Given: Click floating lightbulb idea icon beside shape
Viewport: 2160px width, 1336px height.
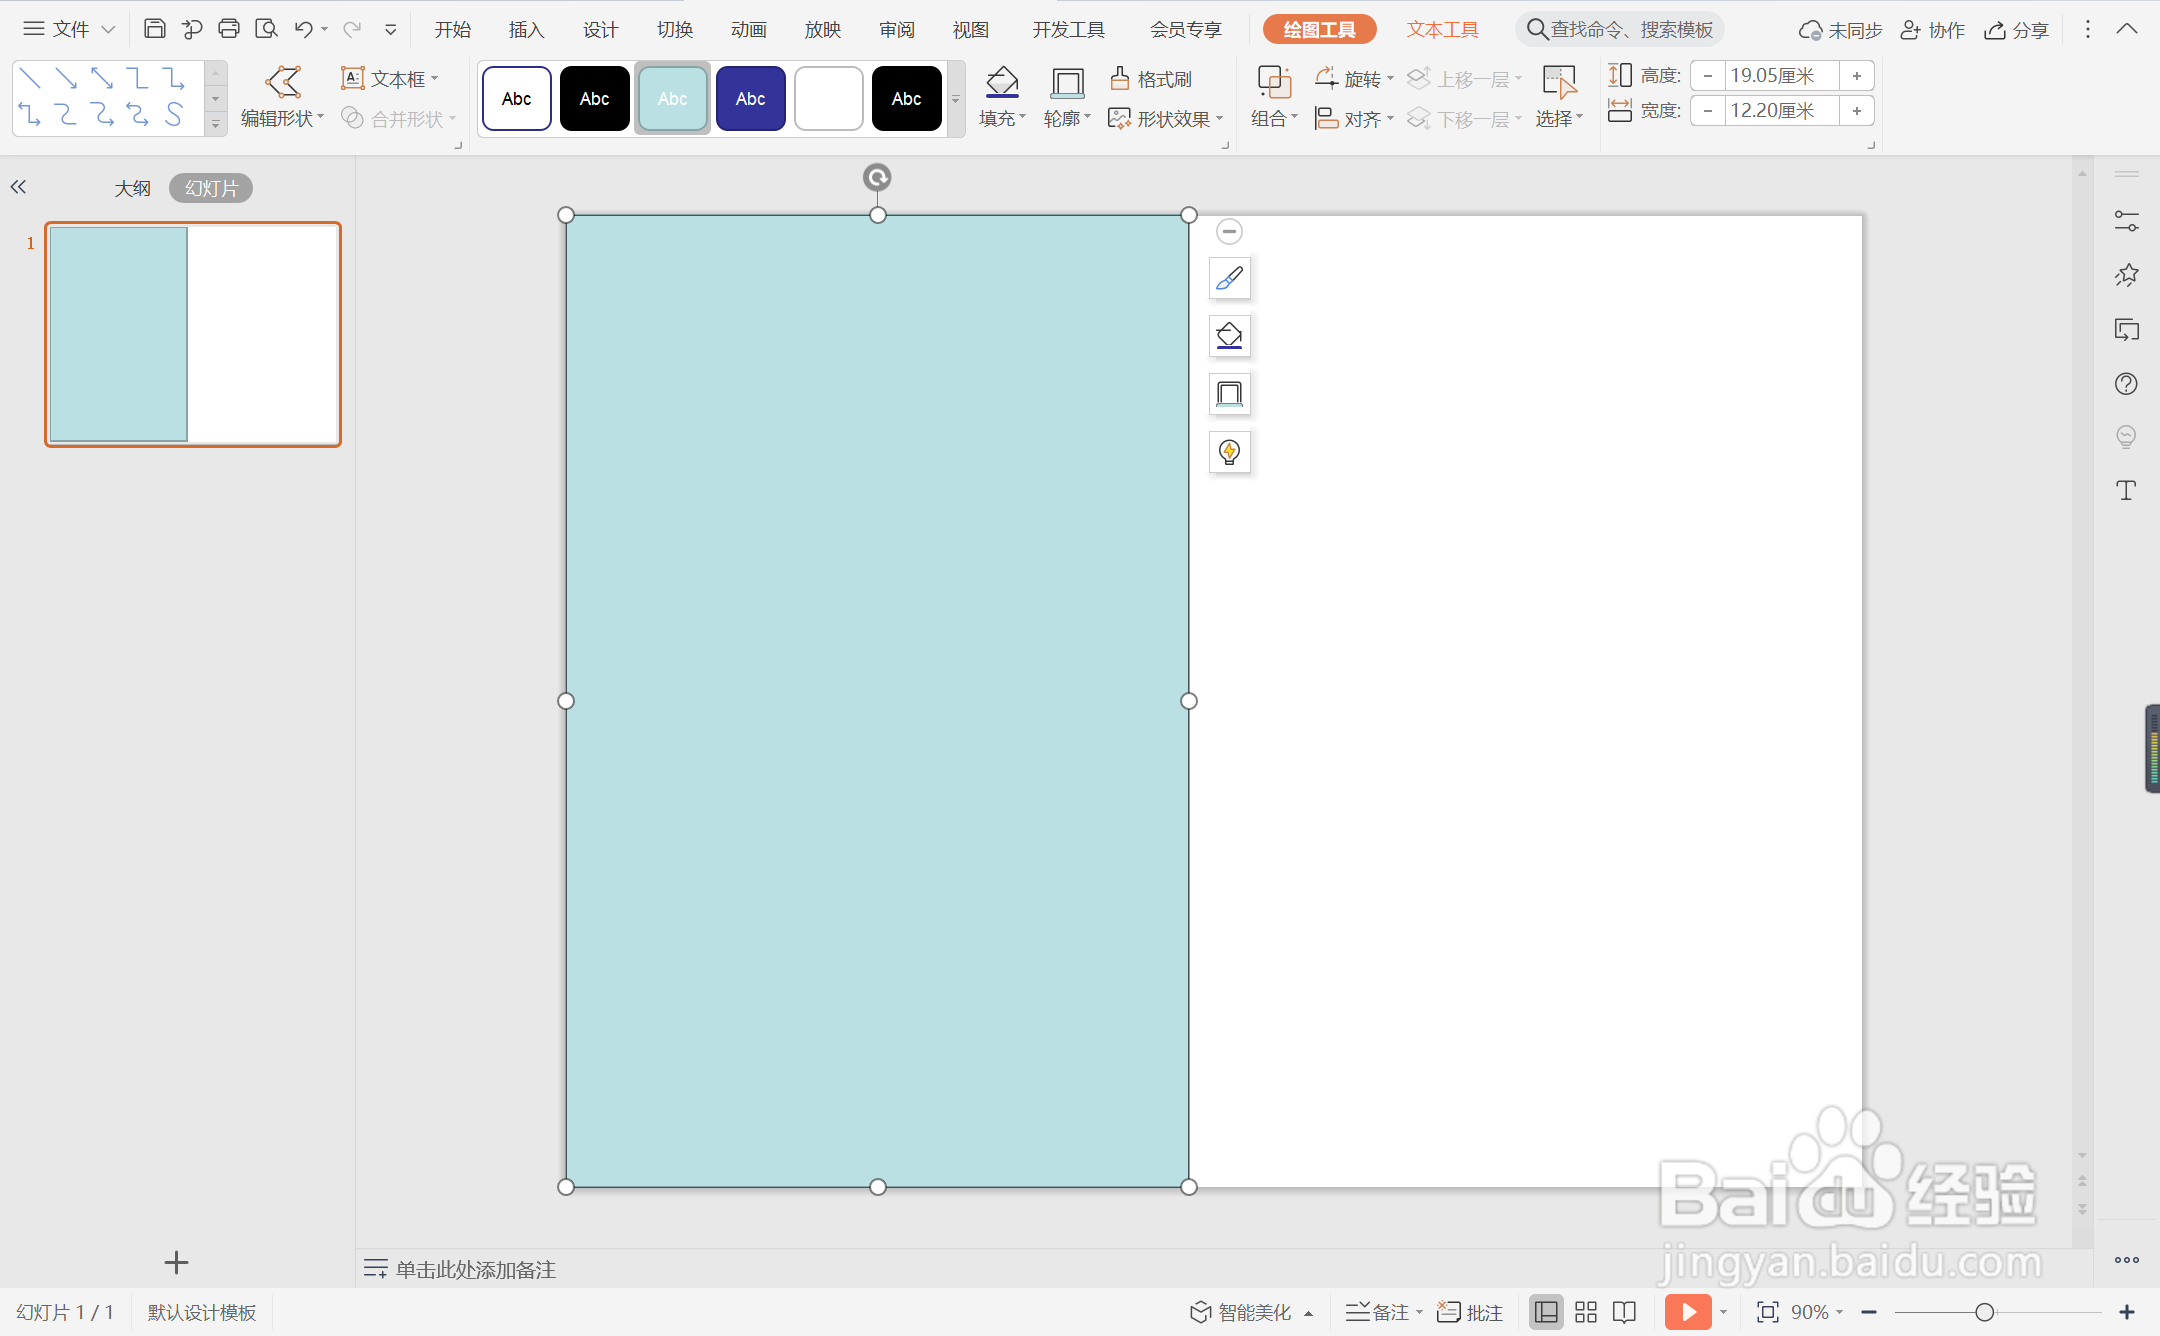Looking at the screenshot, I should point(1230,452).
